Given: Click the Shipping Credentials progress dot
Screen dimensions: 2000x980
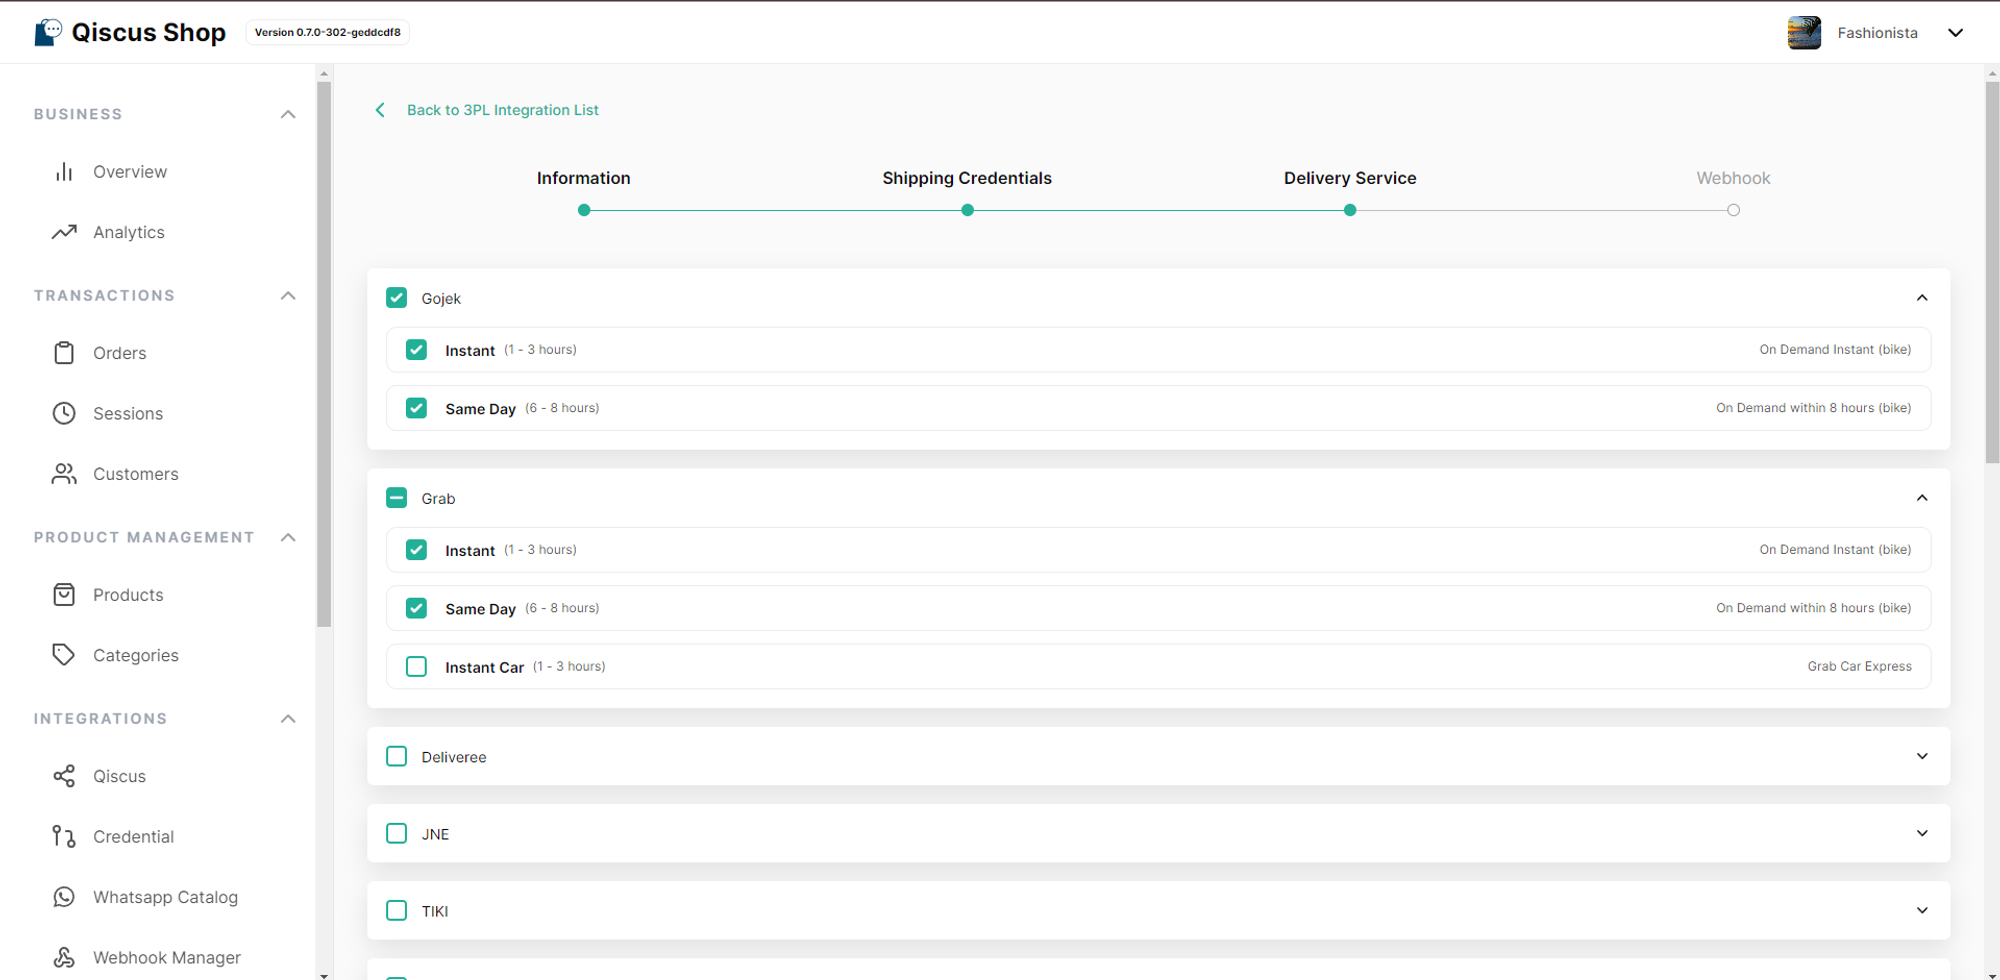Looking at the screenshot, I should pyautogui.click(x=967, y=210).
